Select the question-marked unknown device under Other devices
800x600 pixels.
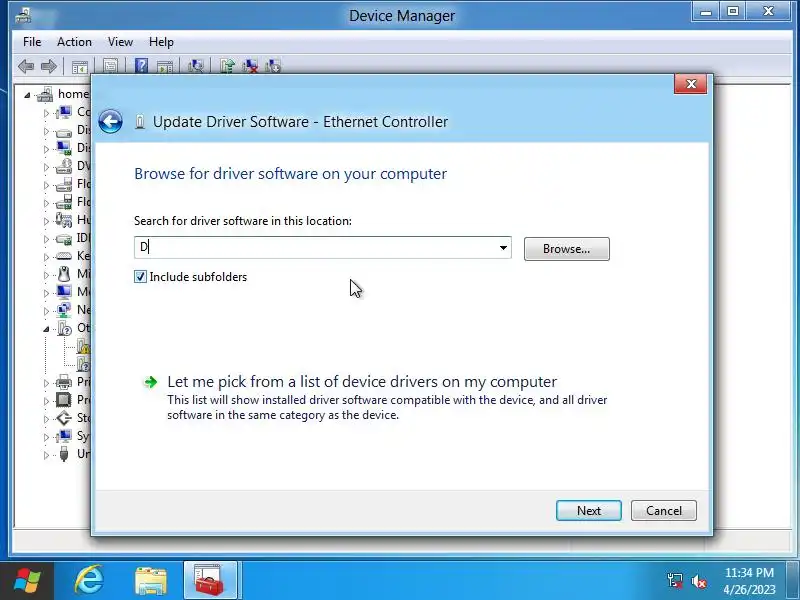pos(83,364)
